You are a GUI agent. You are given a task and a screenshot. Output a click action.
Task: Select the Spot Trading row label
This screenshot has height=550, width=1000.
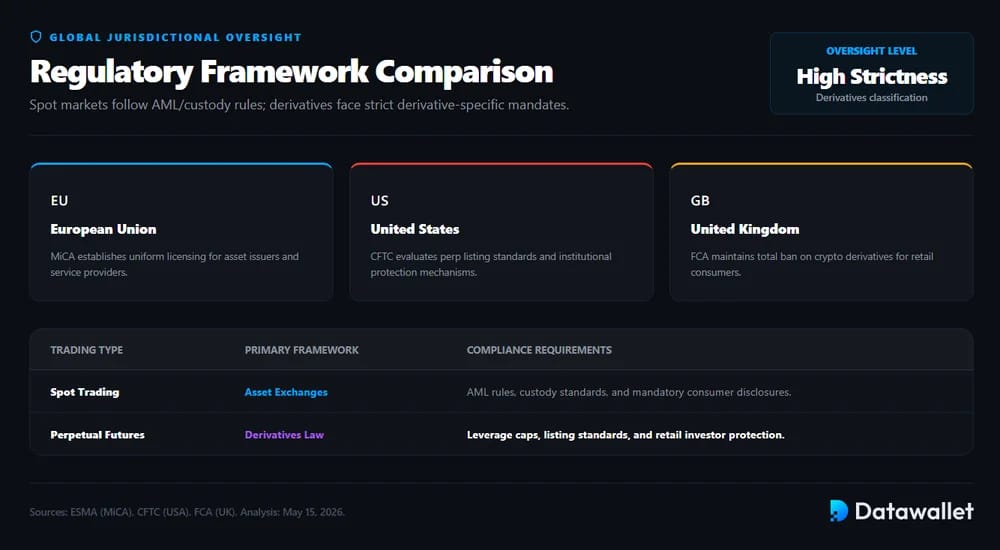pyautogui.click(x=85, y=392)
